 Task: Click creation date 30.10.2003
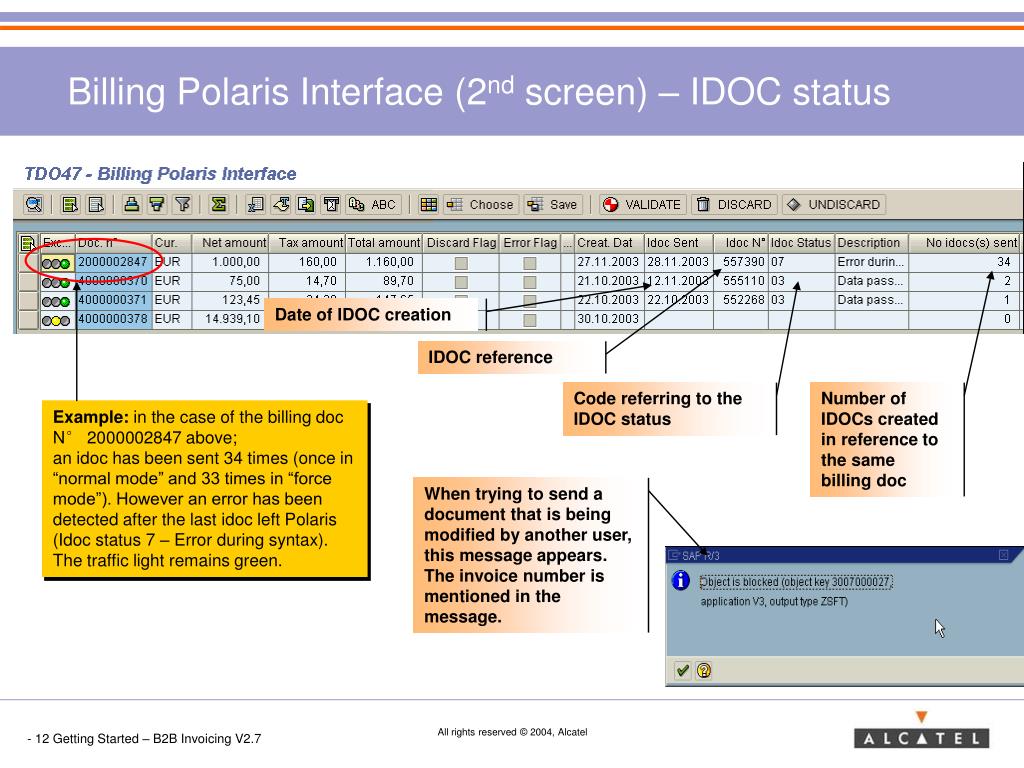pos(609,319)
